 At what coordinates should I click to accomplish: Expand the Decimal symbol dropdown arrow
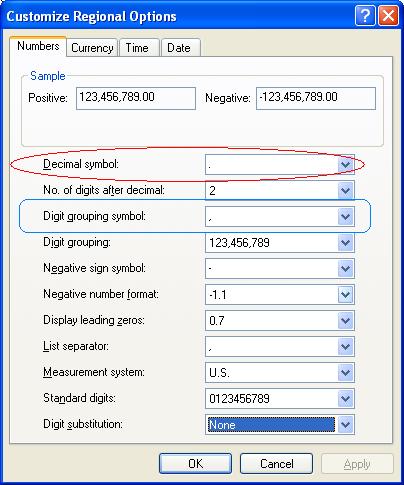click(x=345, y=164)
